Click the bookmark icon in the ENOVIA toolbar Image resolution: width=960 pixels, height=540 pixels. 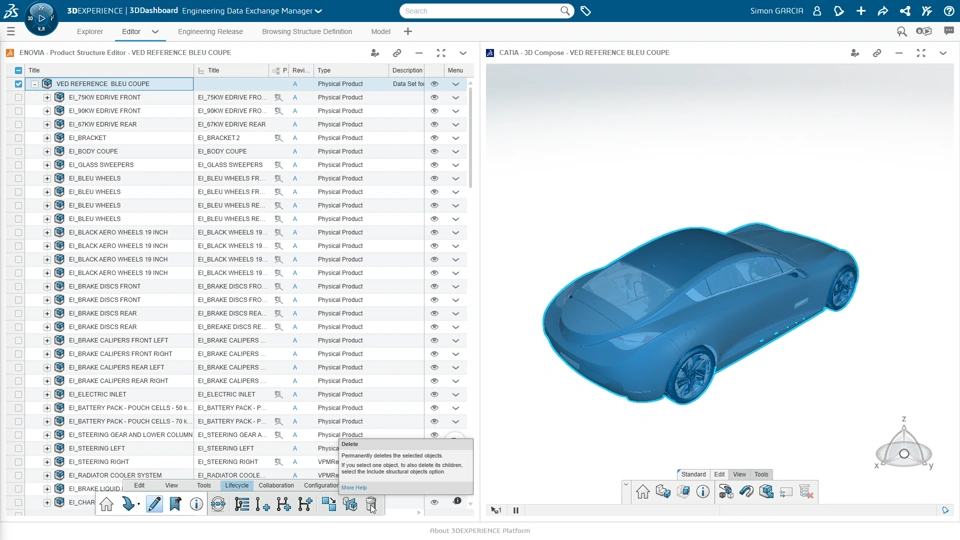175,504
